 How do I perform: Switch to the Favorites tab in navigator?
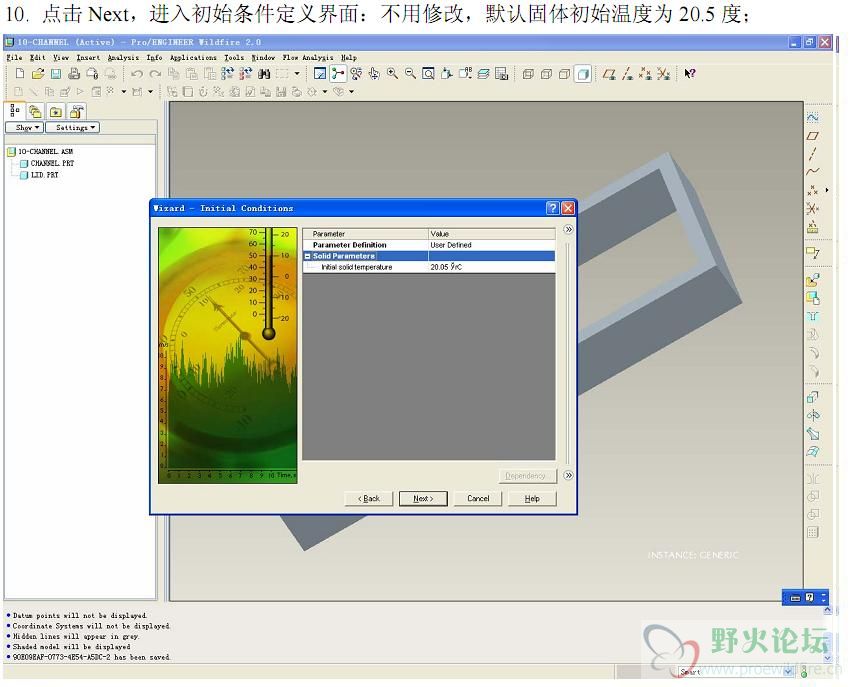tap(55, 112)
